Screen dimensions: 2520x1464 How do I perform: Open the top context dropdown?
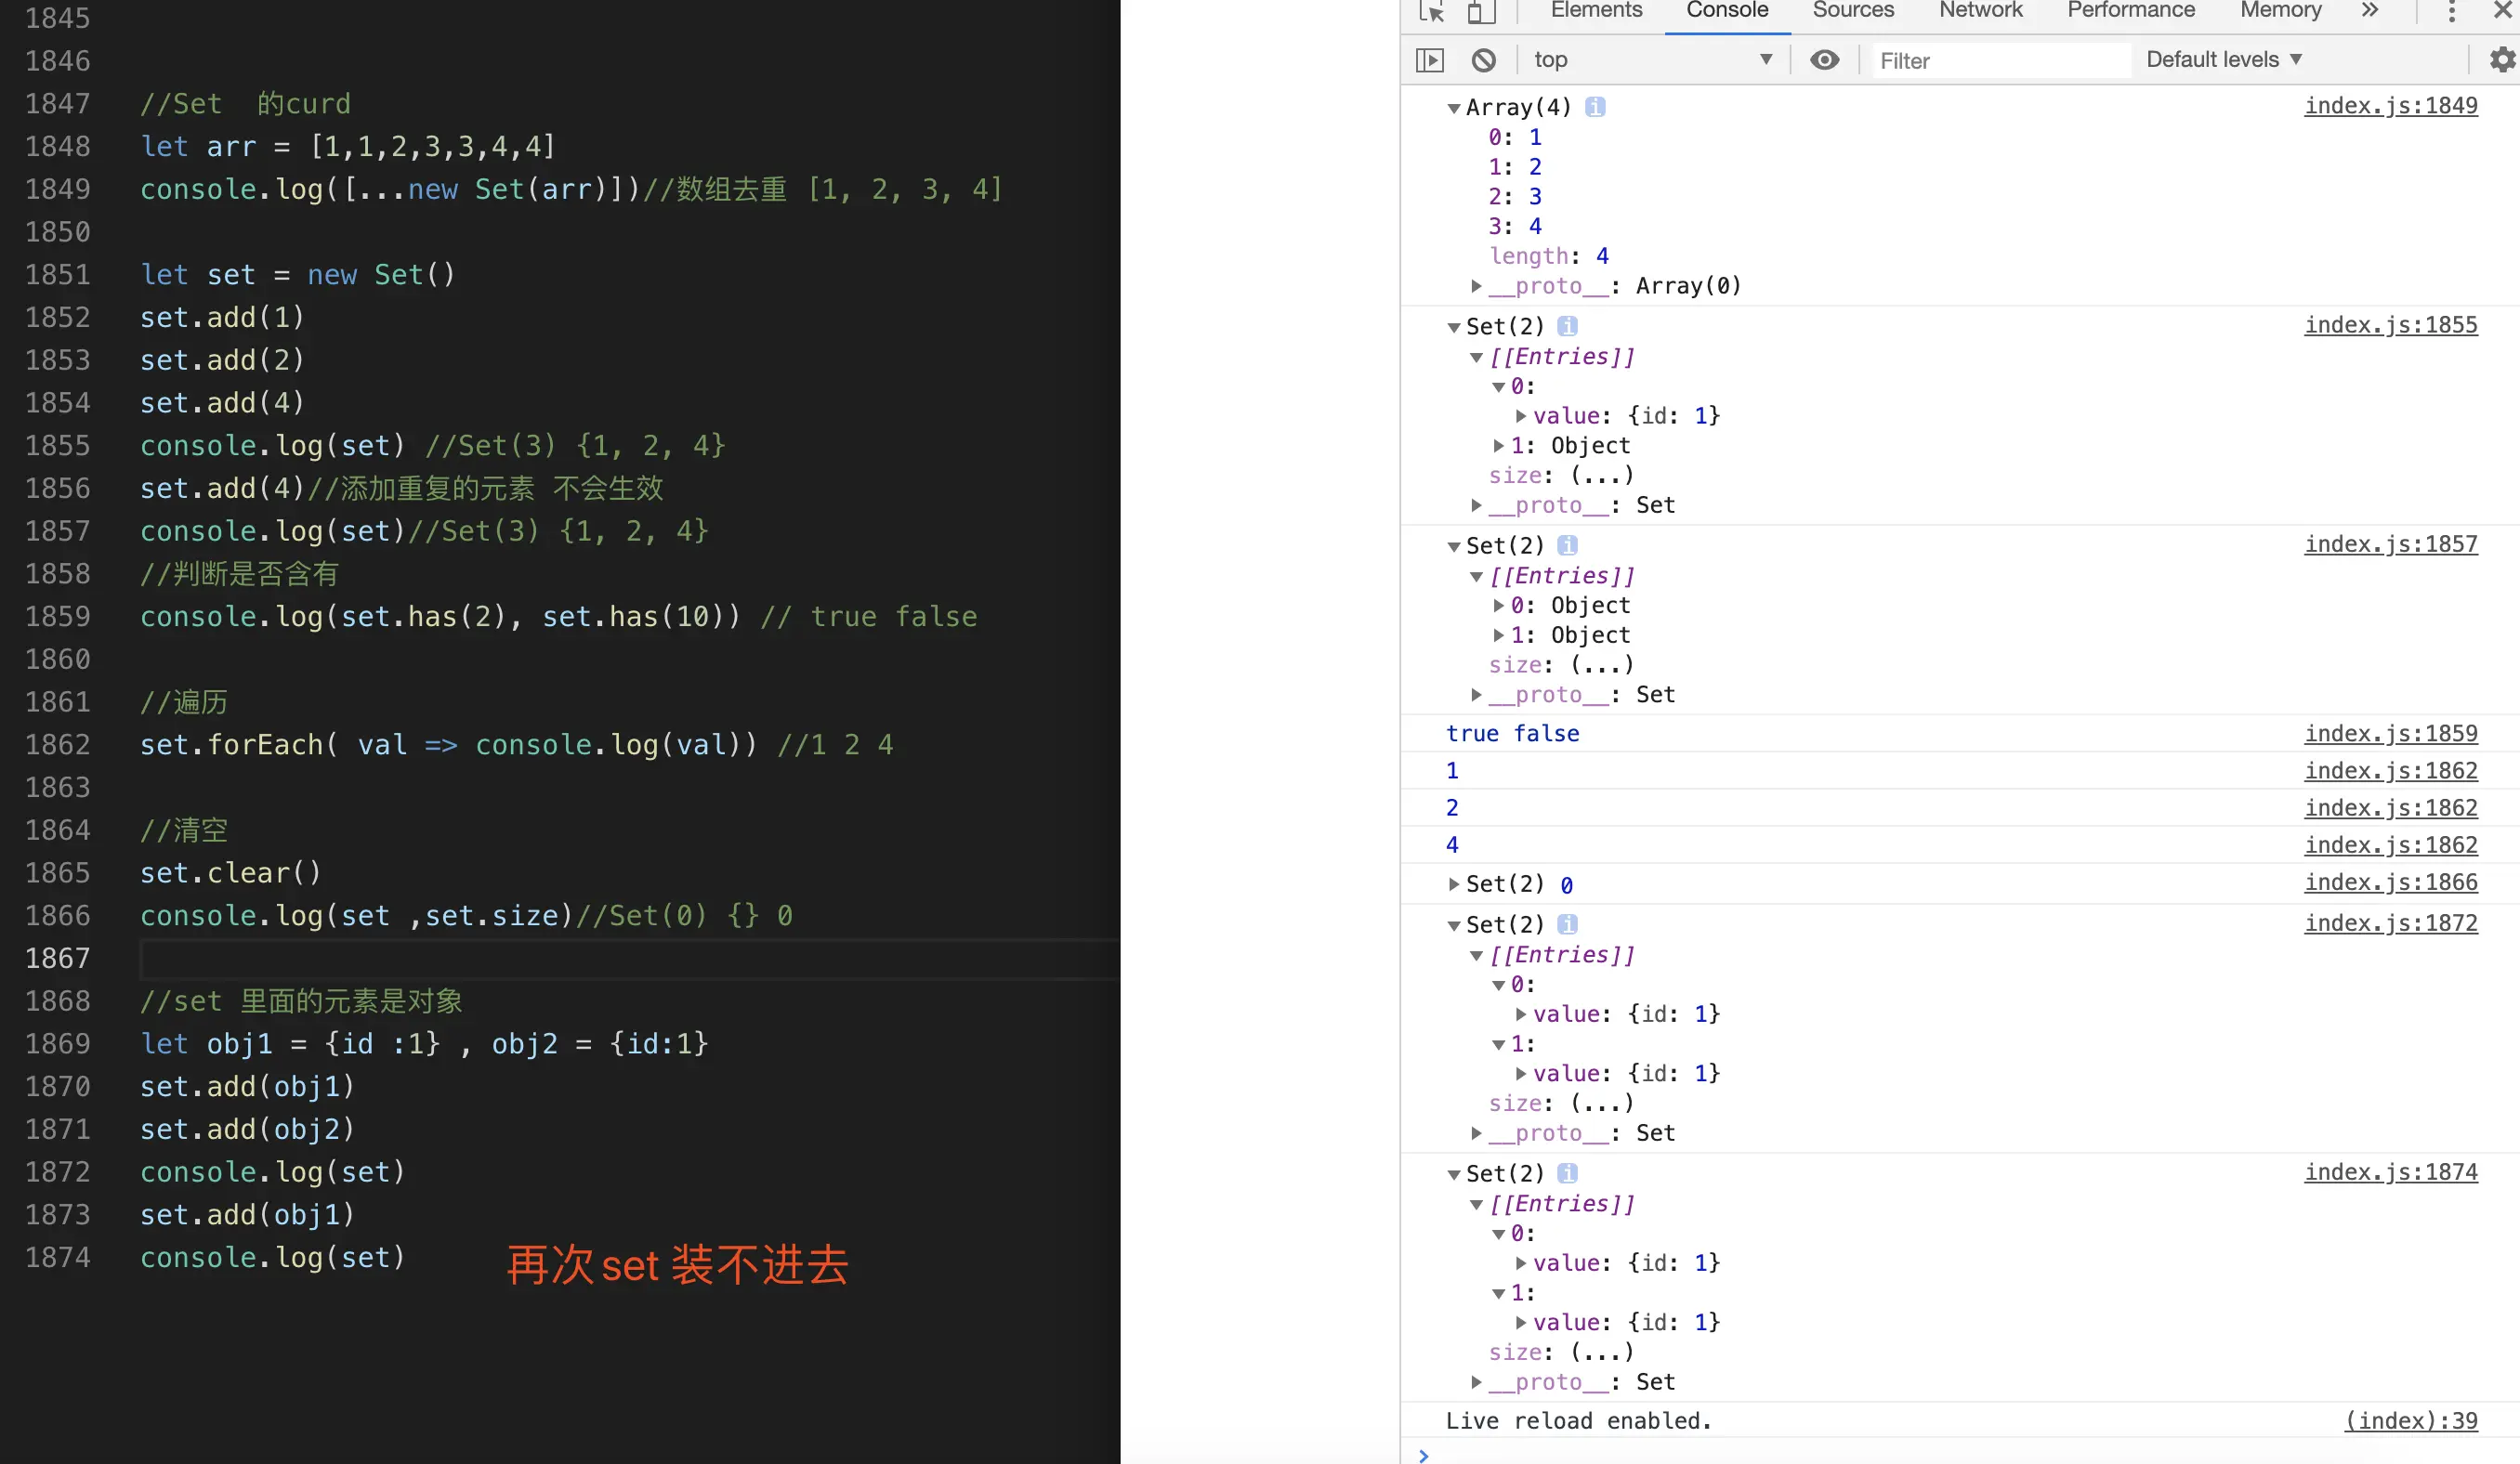(1653, 60)
